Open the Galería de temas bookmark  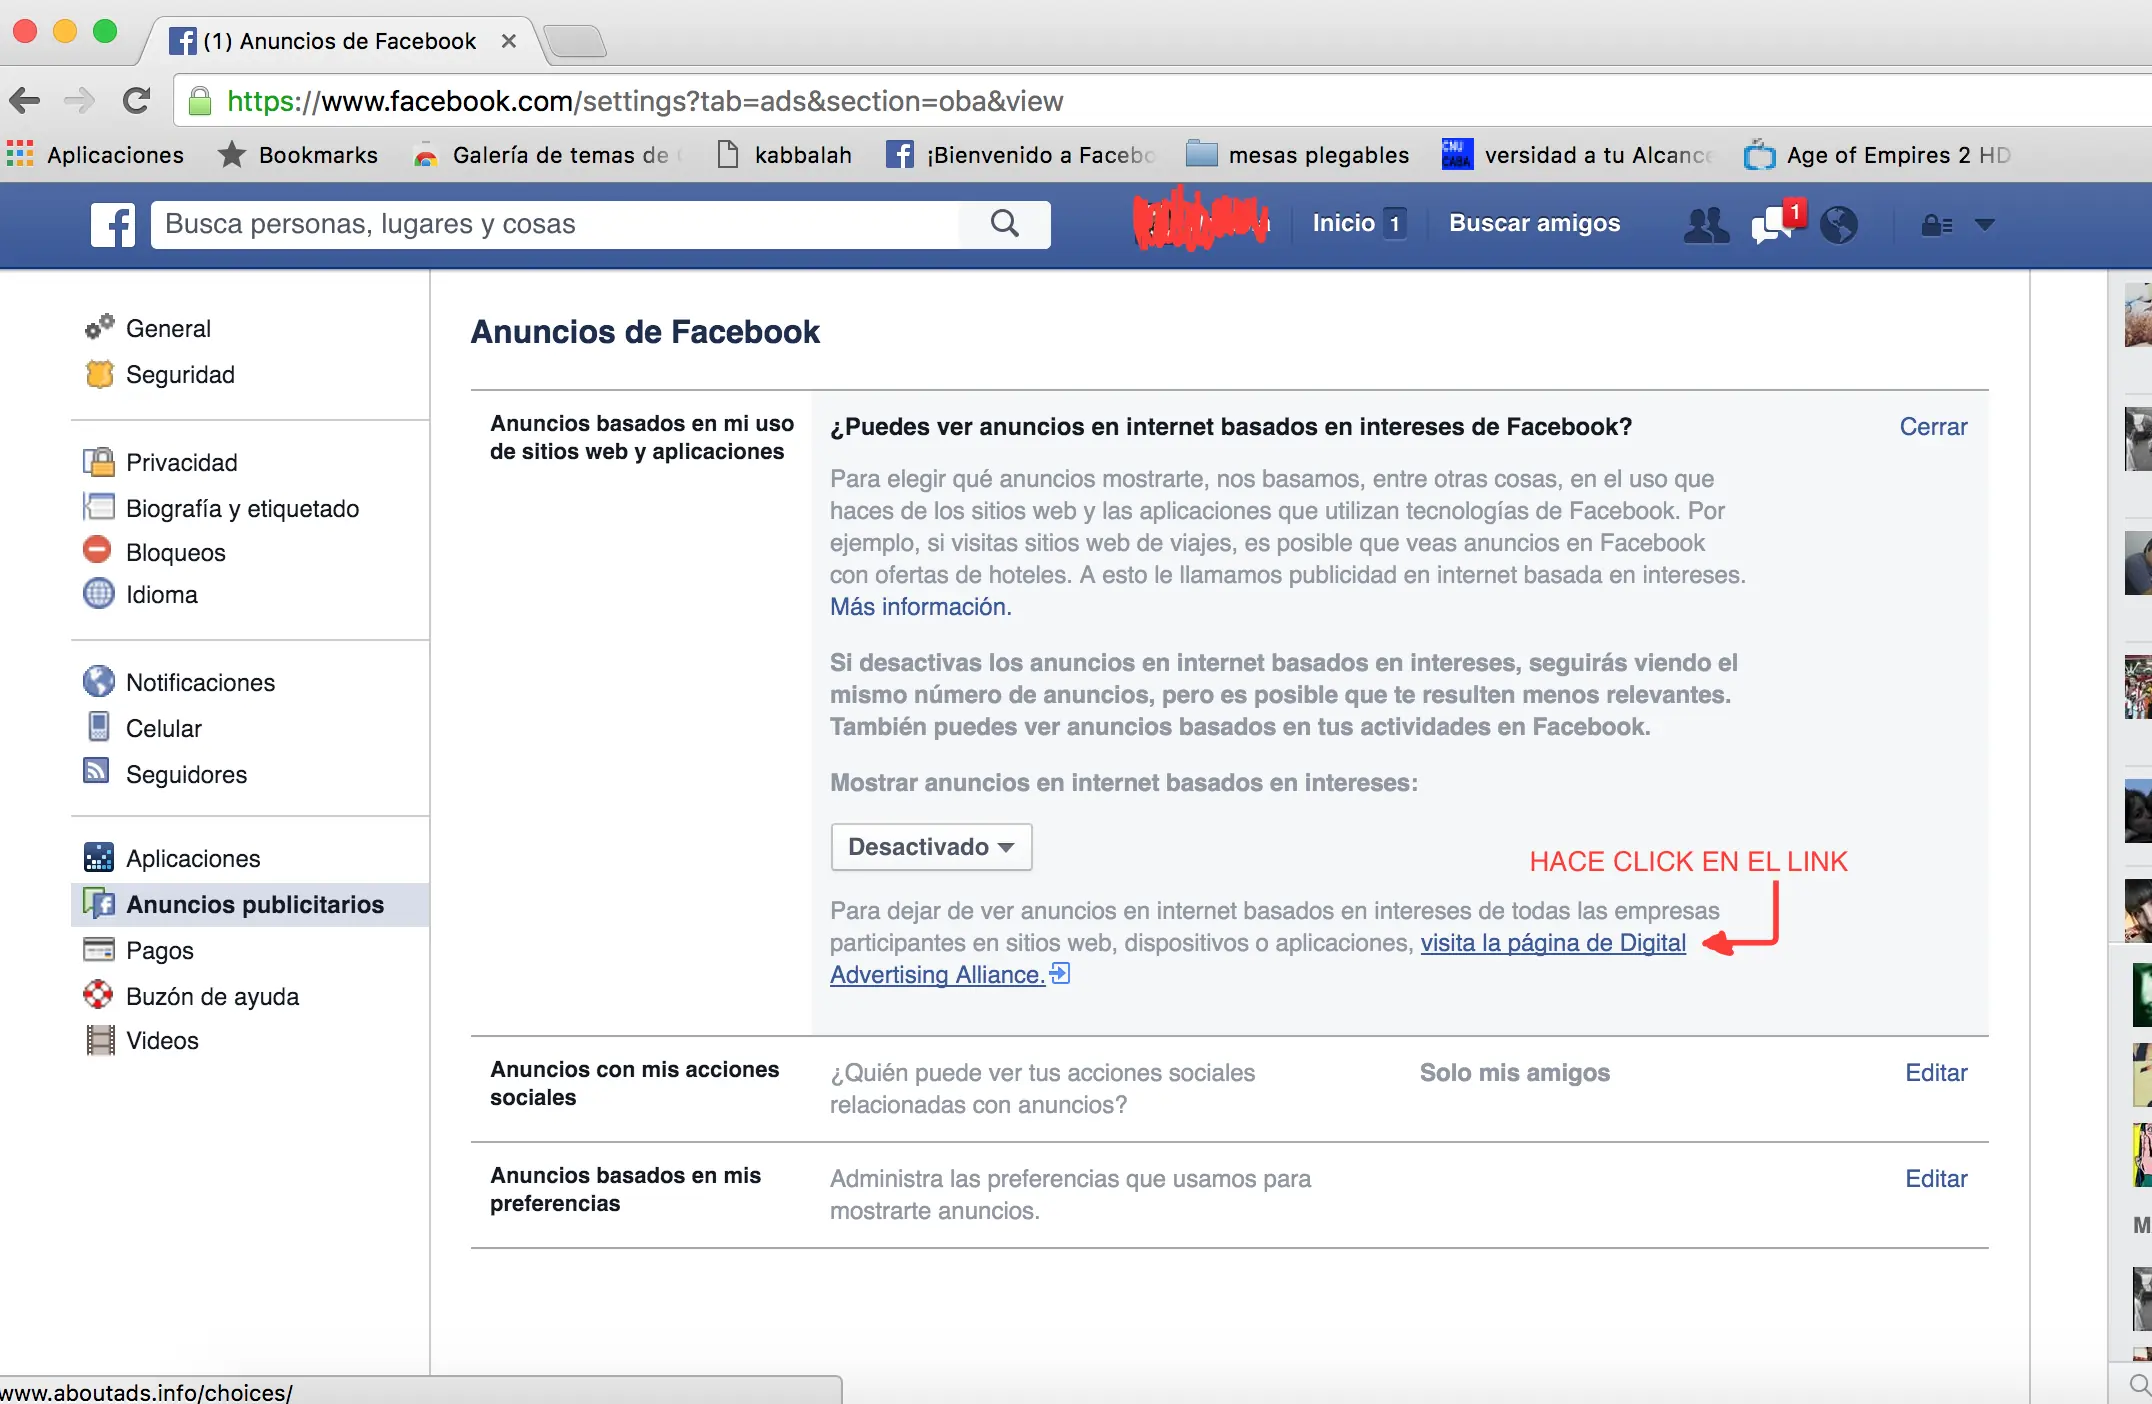[548, 155]
